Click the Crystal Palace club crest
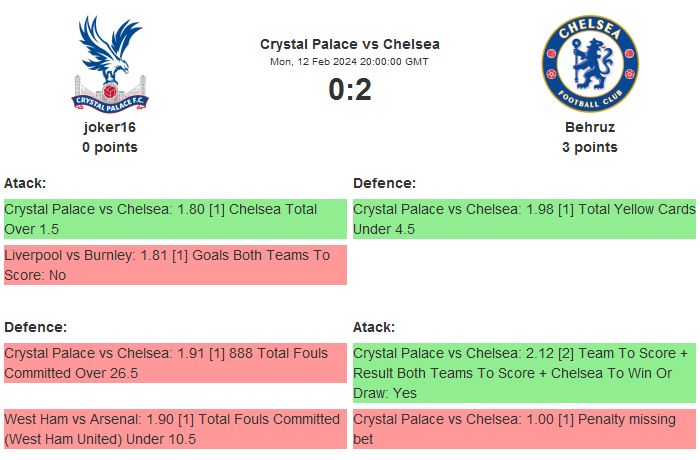This screenshot has height=460, width=700. tap(110, 62)
